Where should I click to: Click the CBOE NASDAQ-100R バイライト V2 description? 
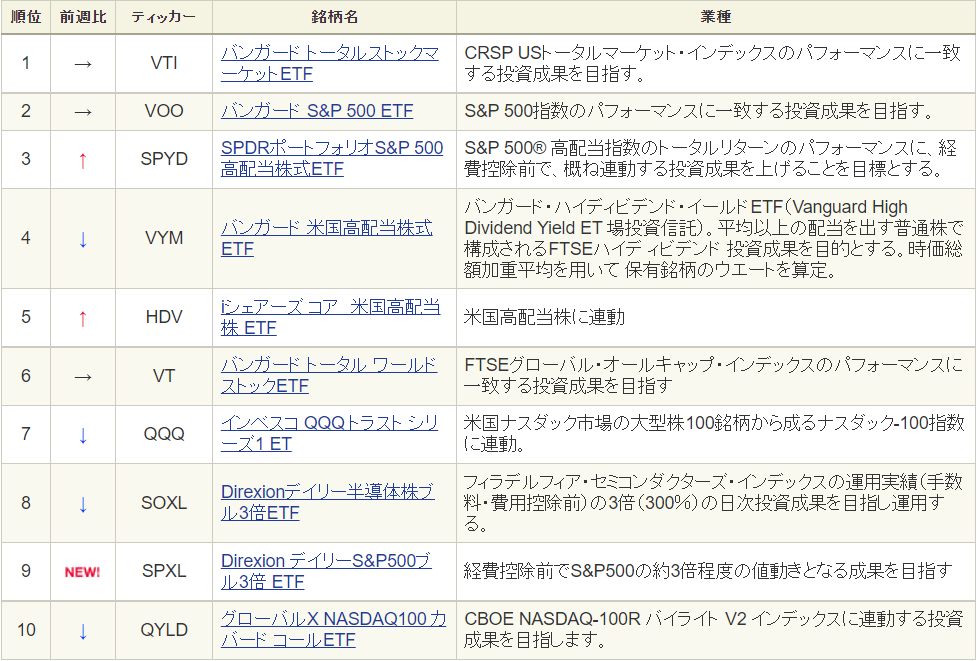[713, 630]
